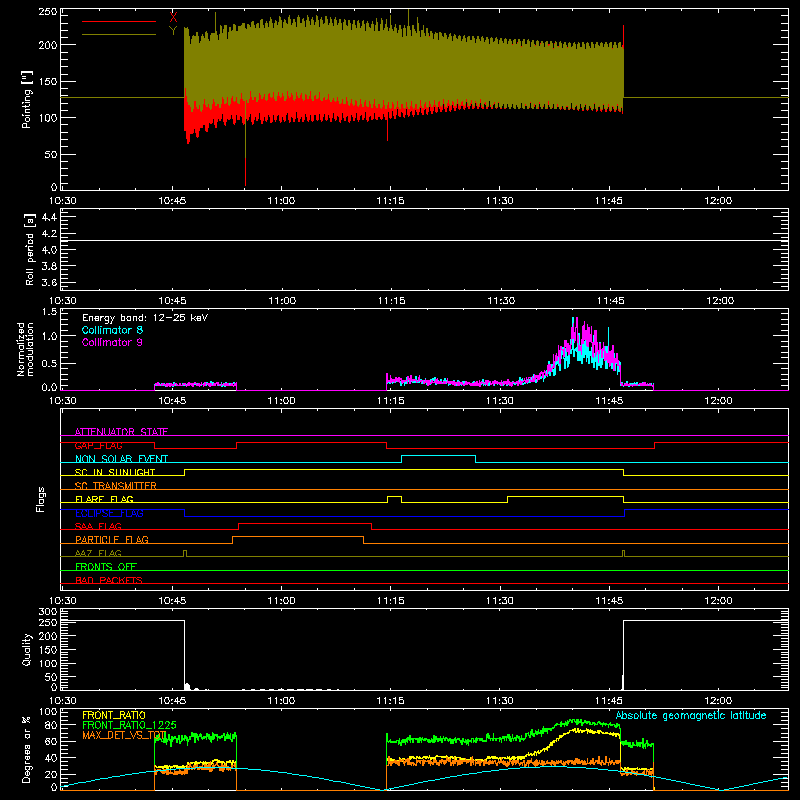Viewport: 800px width, 800px height.
Task: Click the GAP_FLAG label
Action: coord(98,445)
